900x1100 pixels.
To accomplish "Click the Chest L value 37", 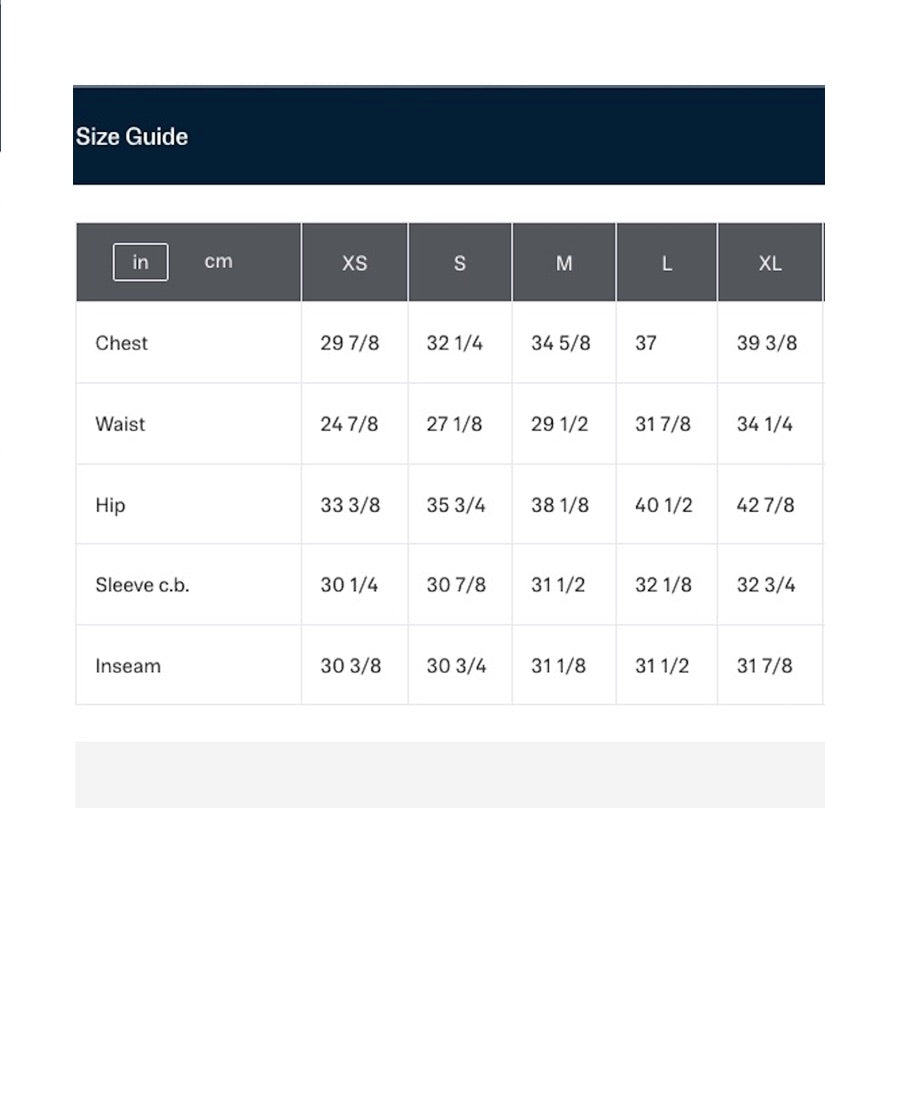I will [x=645, y=343].
